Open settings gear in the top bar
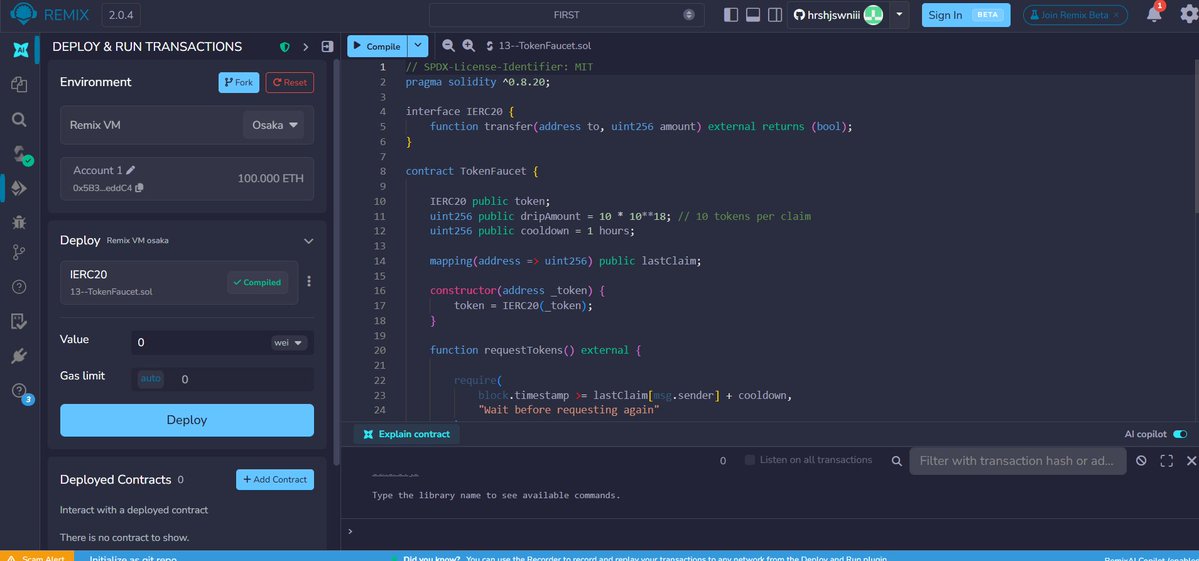The height and width of the screenshot is (561, 1199). click(x=1191, y=15)
